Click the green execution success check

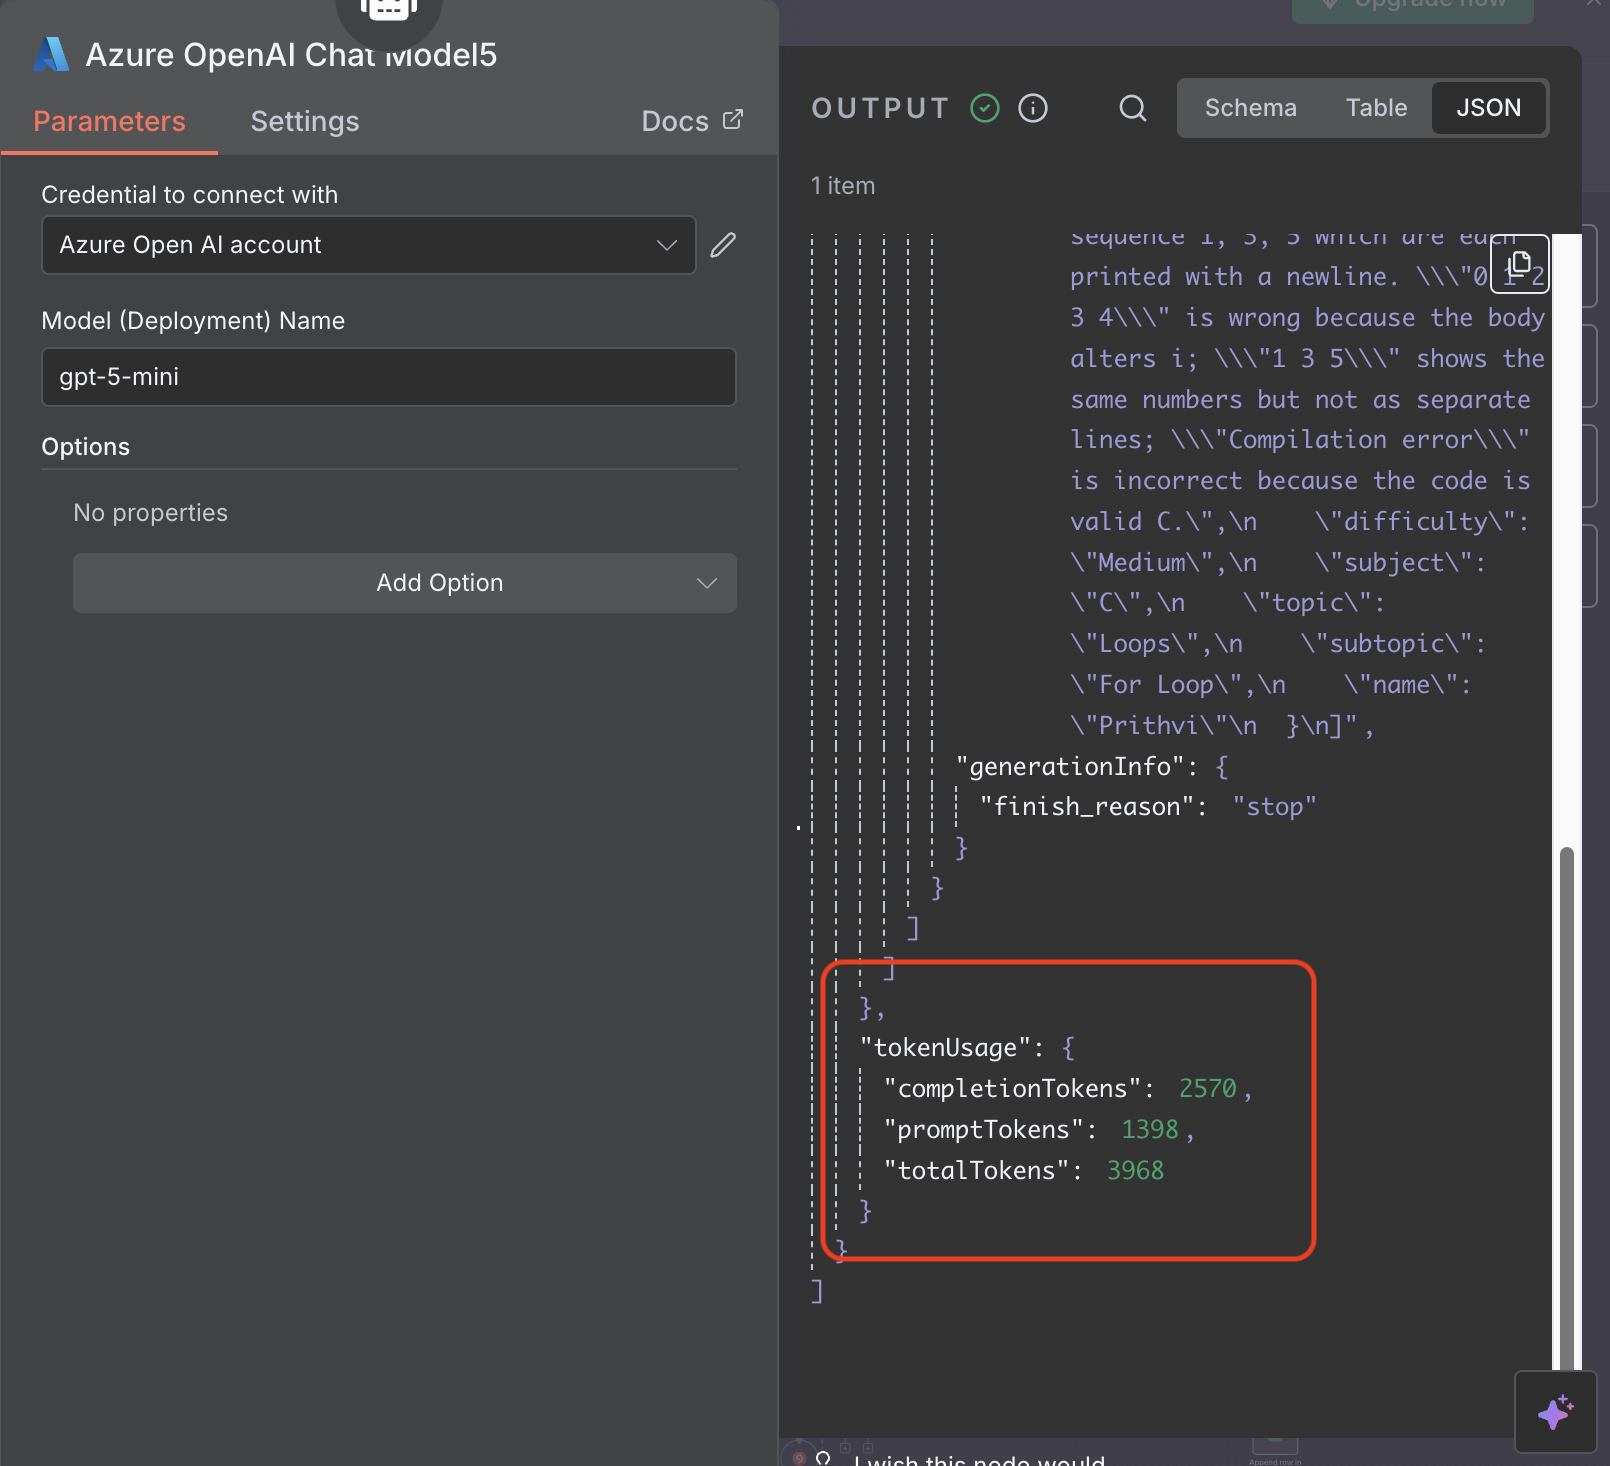(984, 108)
